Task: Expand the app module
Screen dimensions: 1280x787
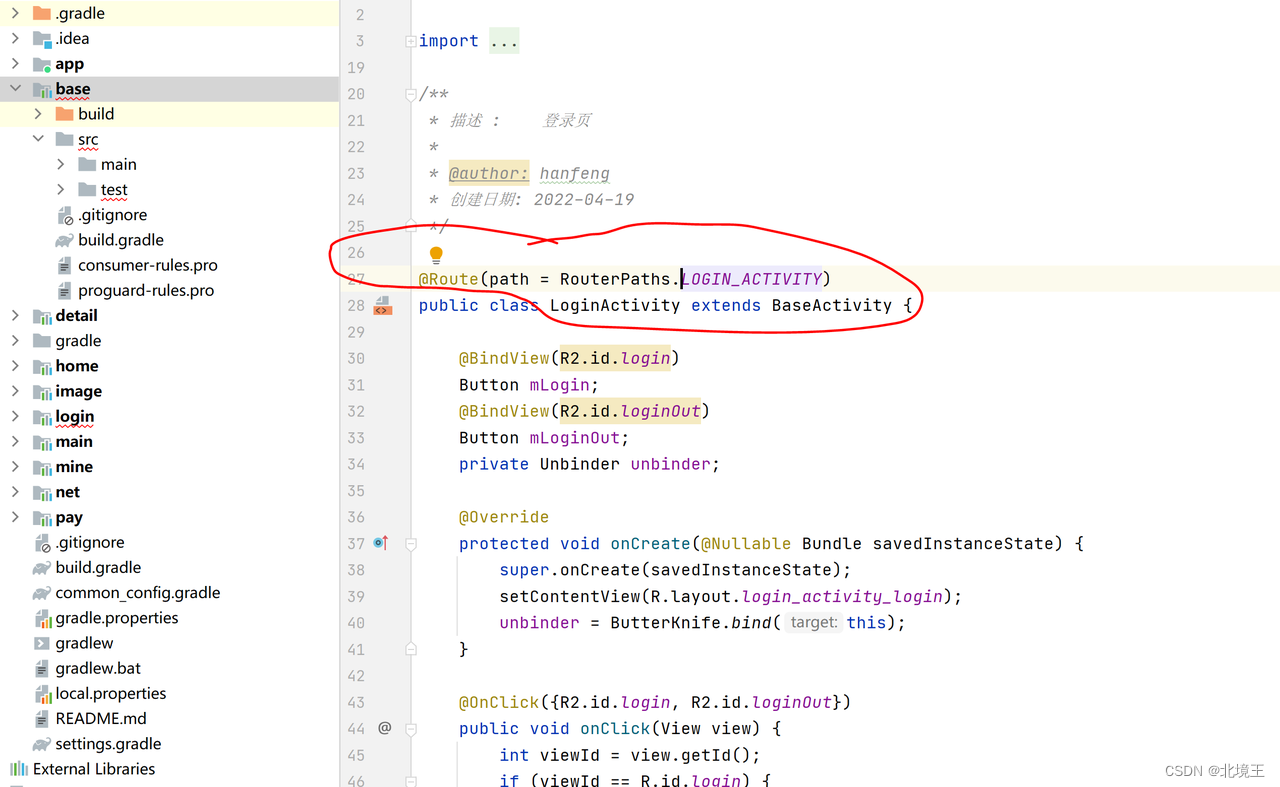Action: pos(15,64)
